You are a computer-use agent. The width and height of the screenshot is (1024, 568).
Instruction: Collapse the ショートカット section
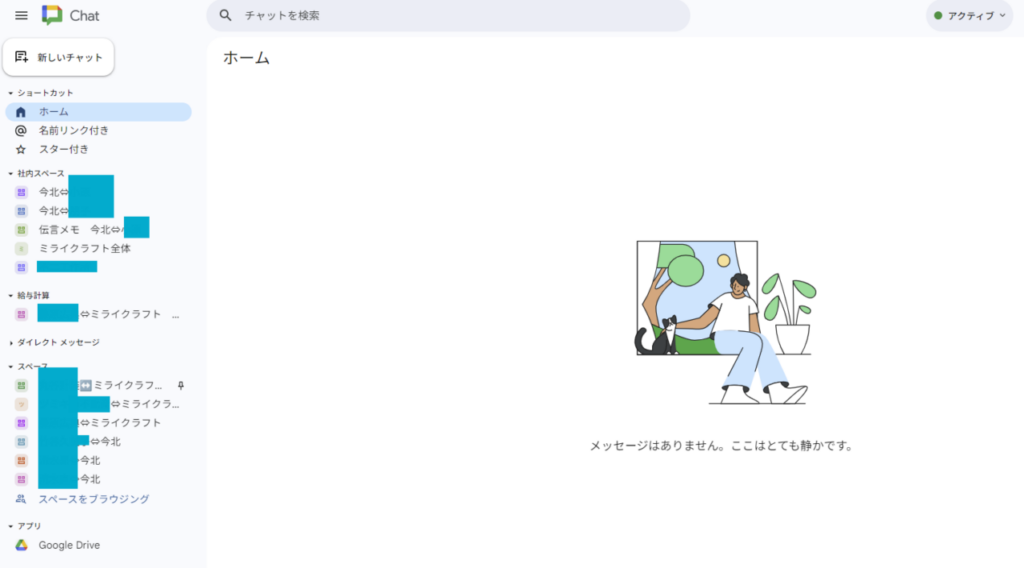coord(10,93)
